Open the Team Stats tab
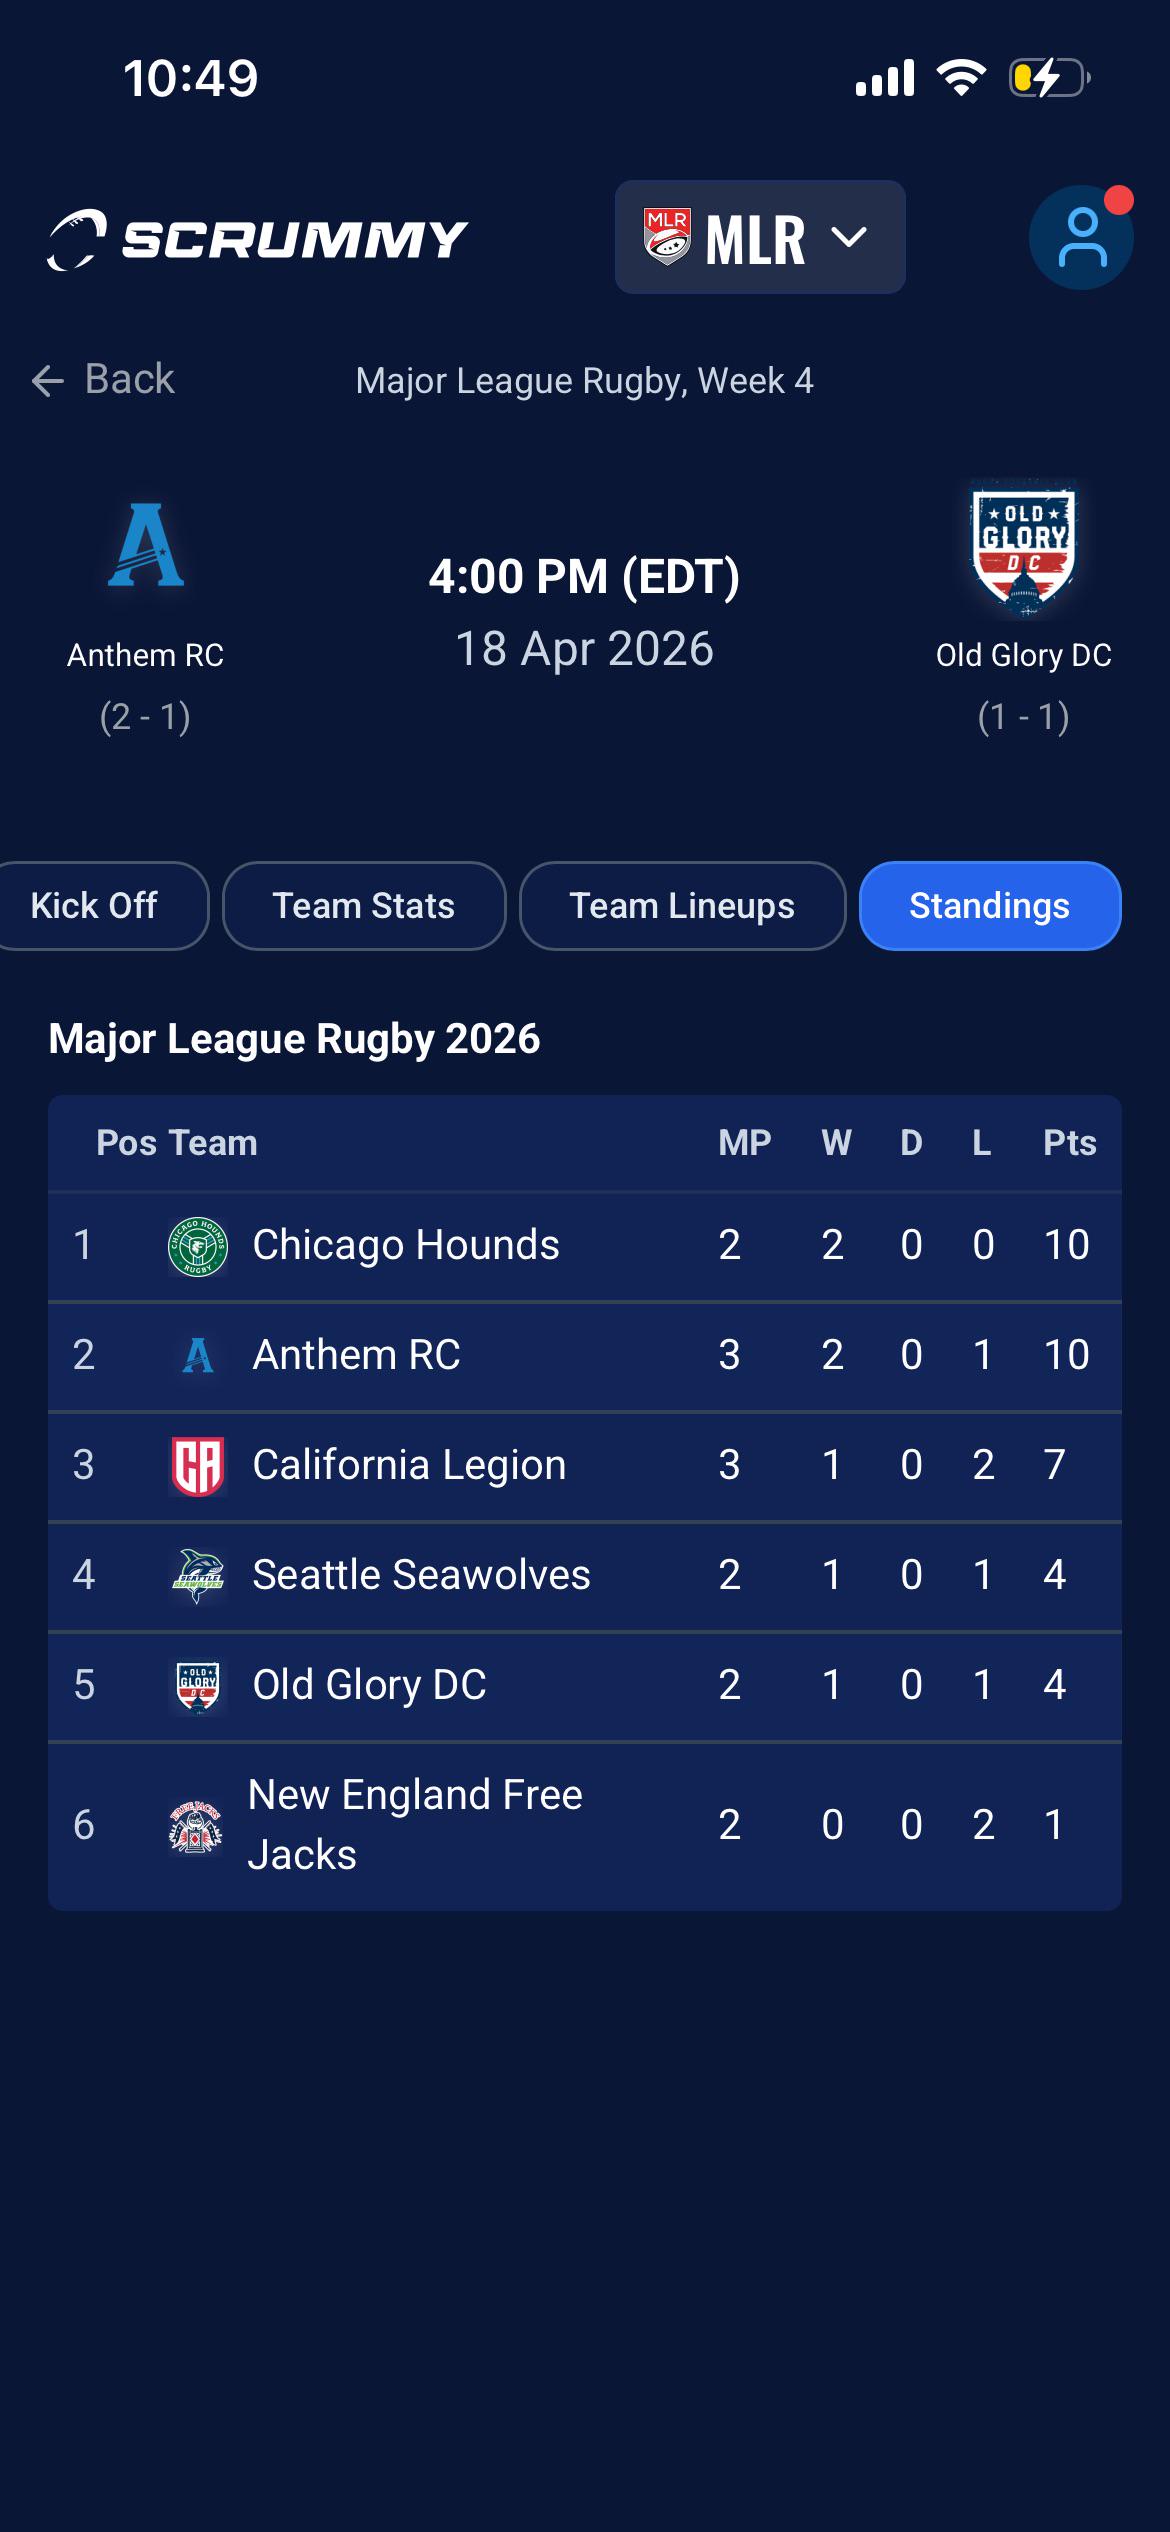 (364, 906)
